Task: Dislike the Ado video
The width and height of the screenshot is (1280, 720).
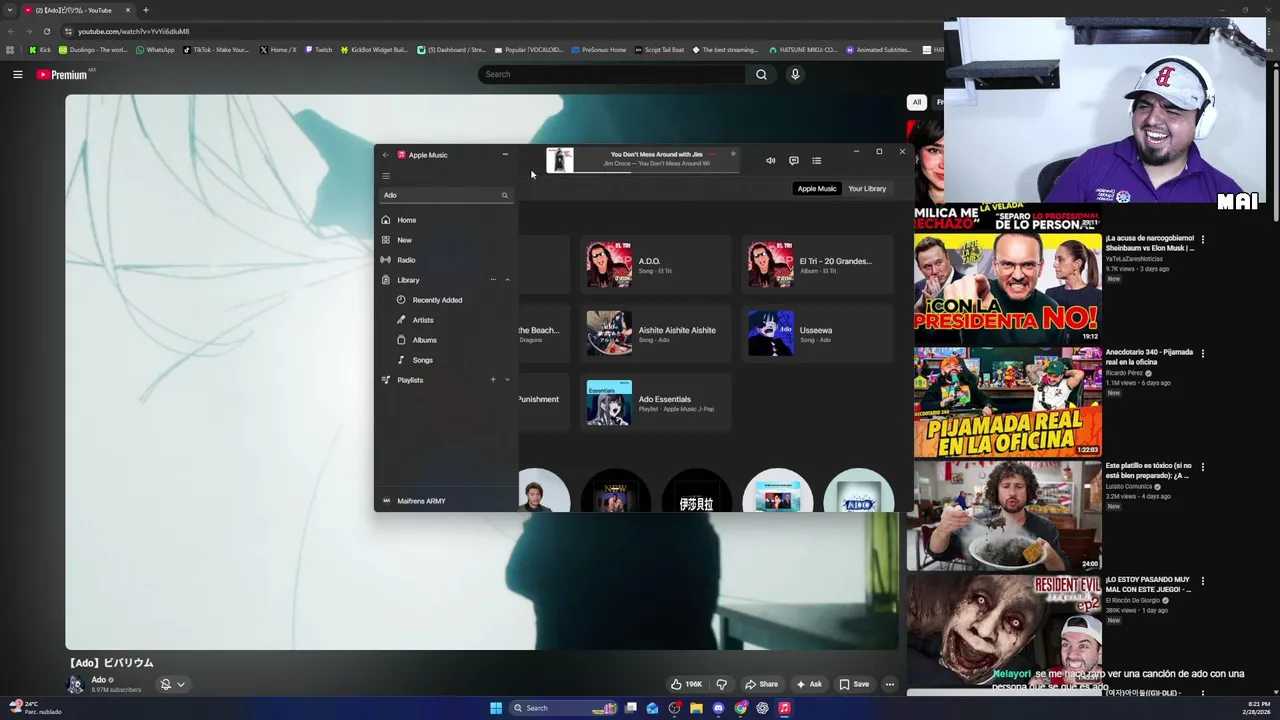Action: tap(721, 684)
